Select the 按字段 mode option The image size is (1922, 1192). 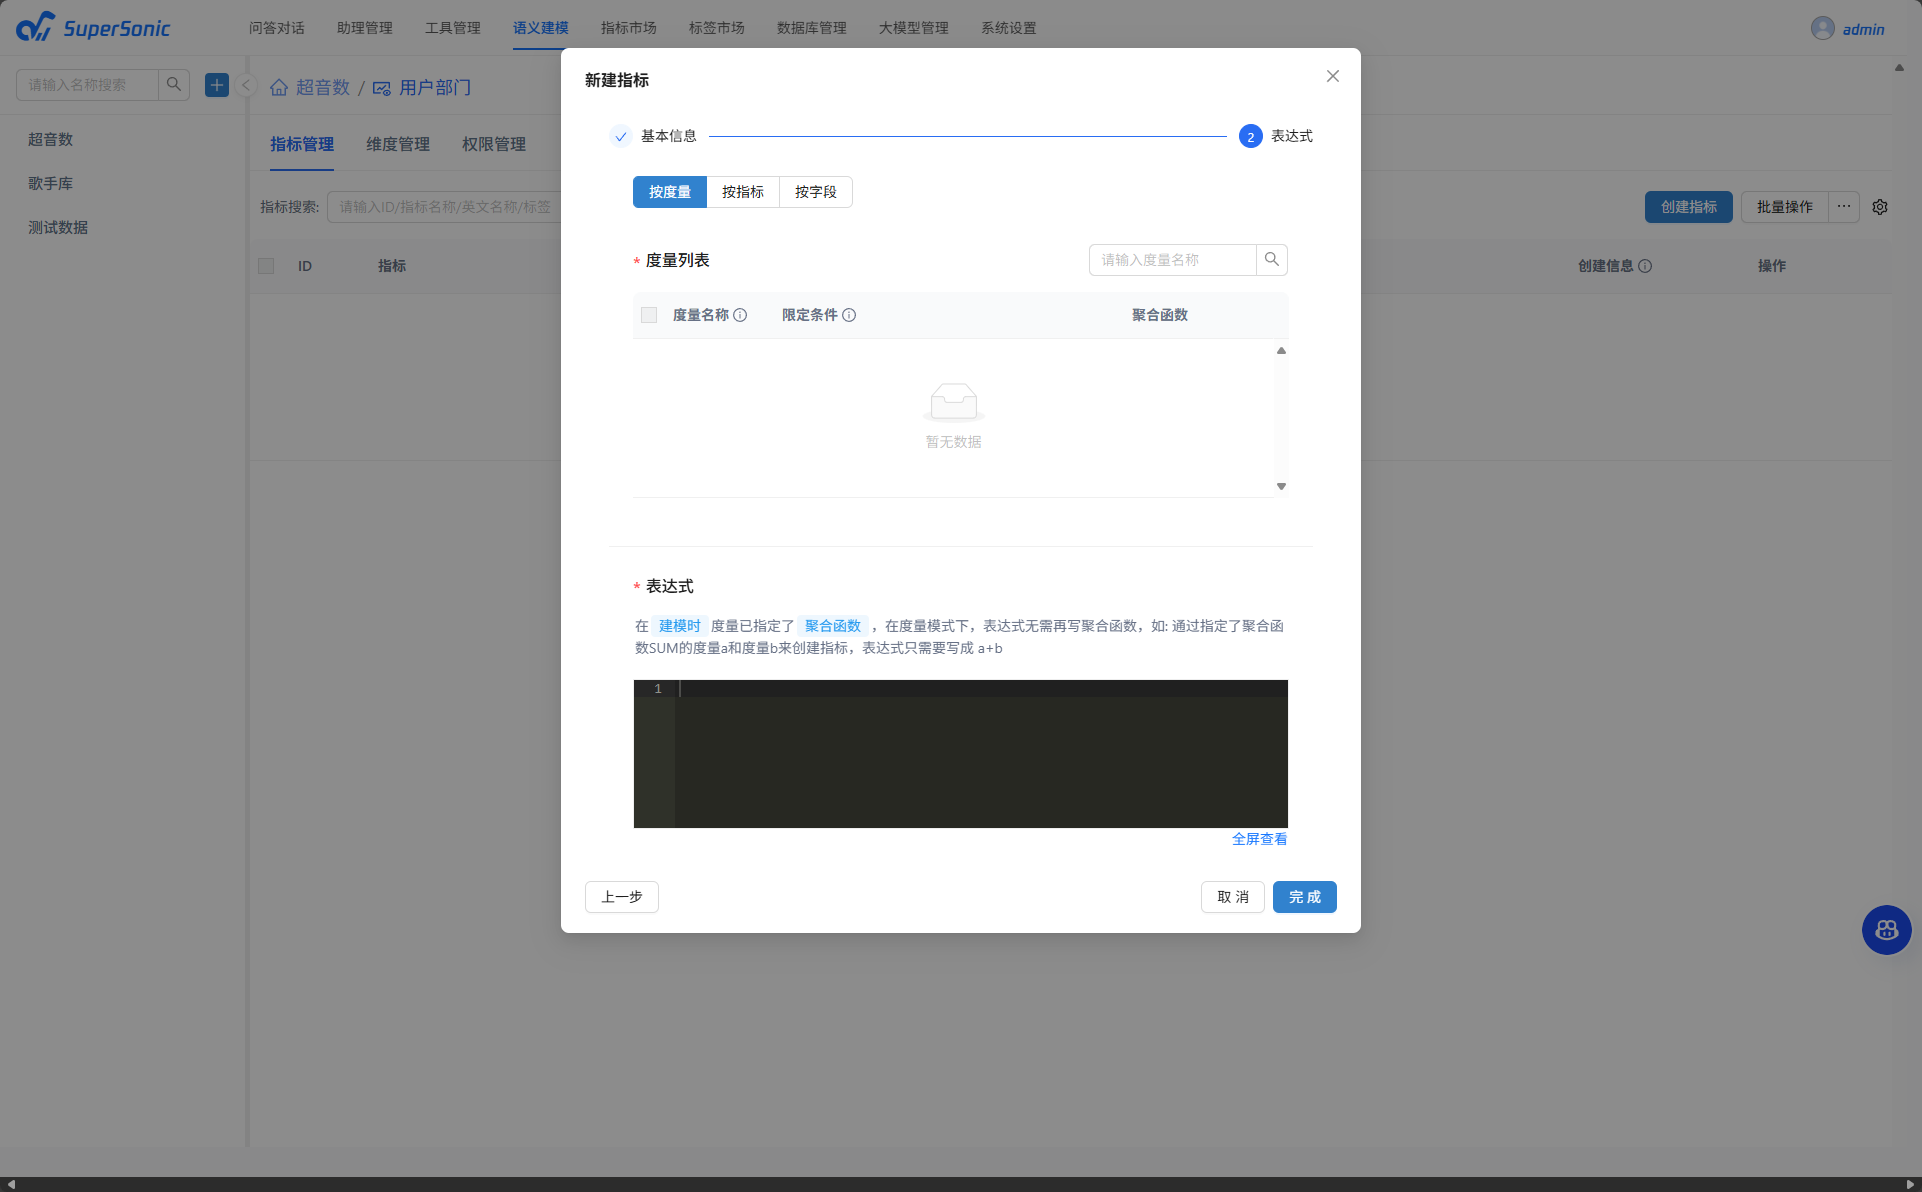pyautogui.click(x=816, y=192)
